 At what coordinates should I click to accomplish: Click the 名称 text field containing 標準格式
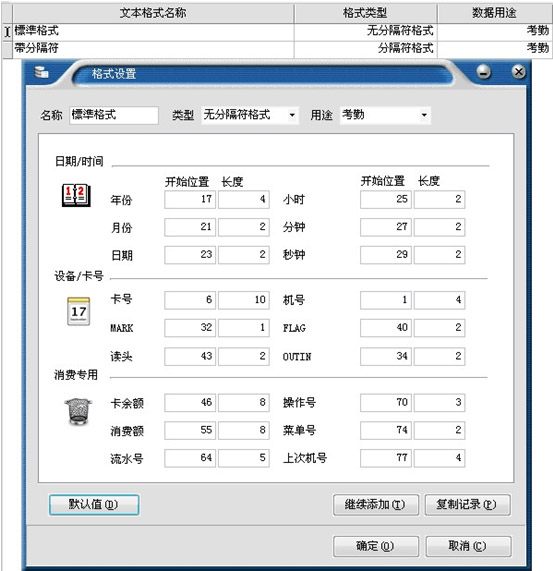click(114, 115)
